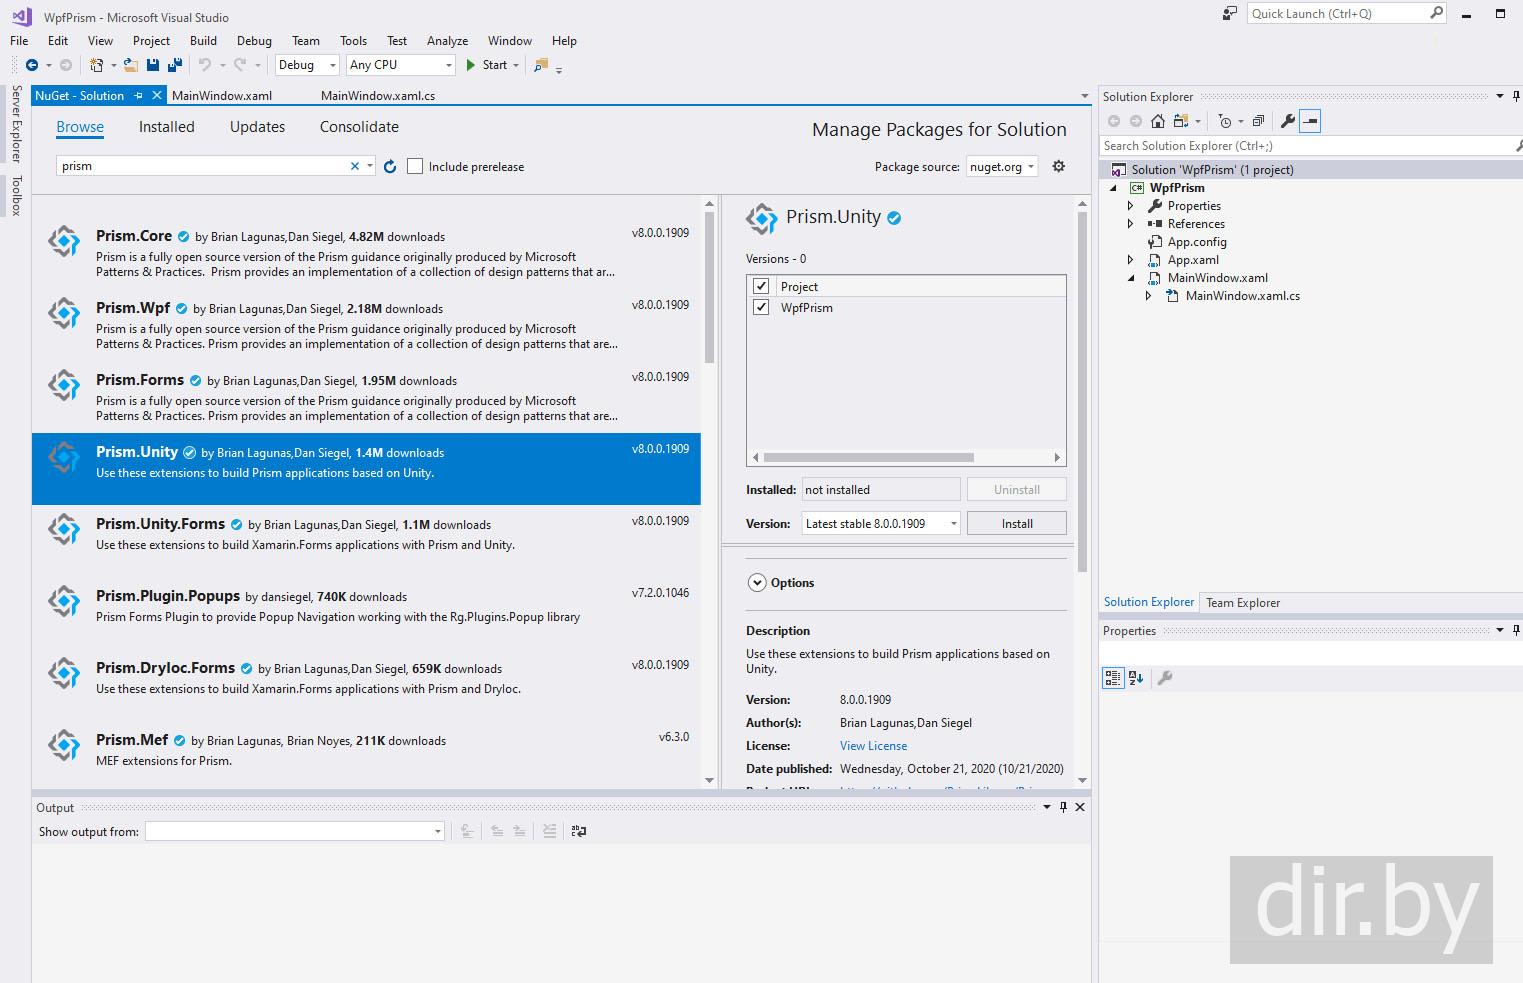This screenshot has height=983, width=1523.
Task: Open the View License link
Action: [x=873, y=746]
